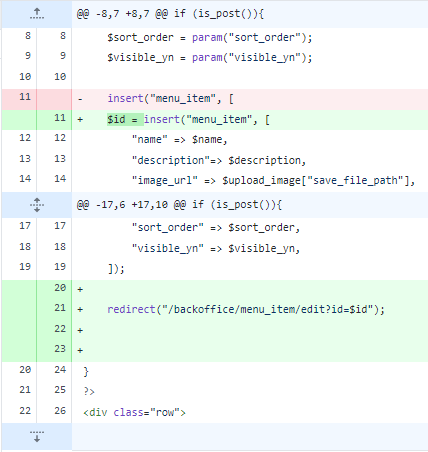428x452 pixels.
Task: Click the highlighted $id = assignment text
Action: point(125,119)
